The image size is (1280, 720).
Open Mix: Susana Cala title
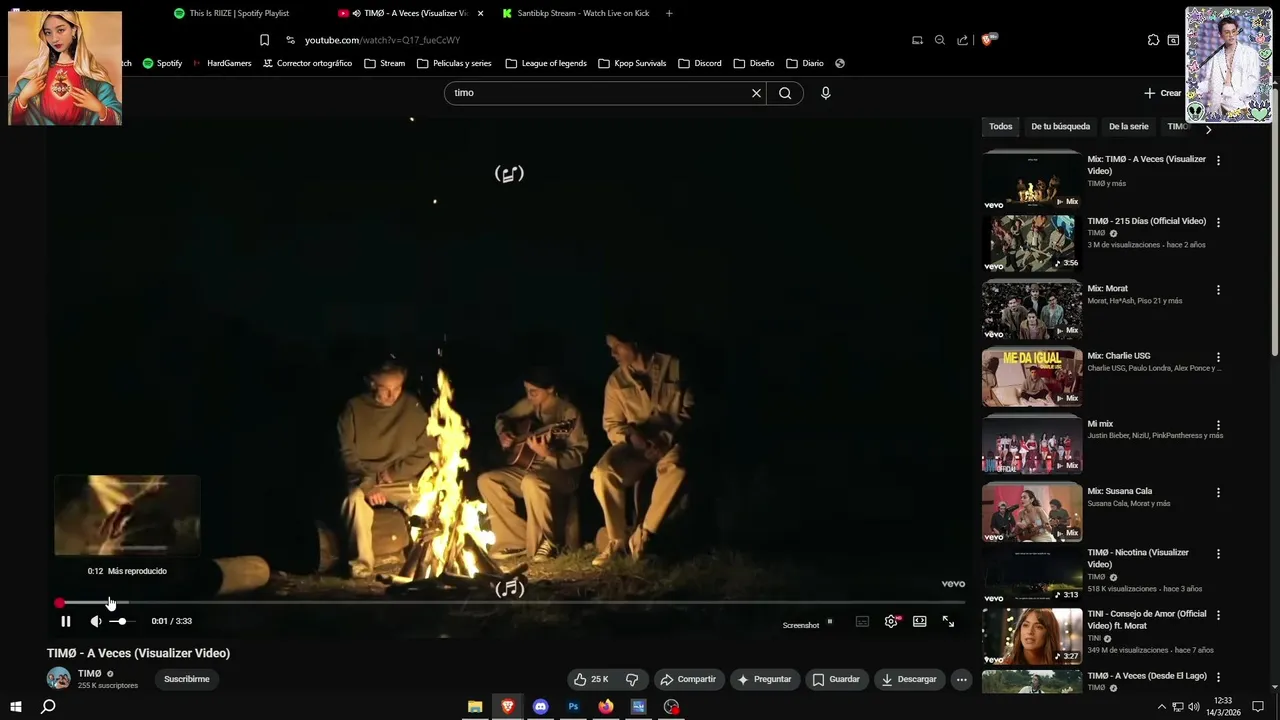click(1119, 491)
